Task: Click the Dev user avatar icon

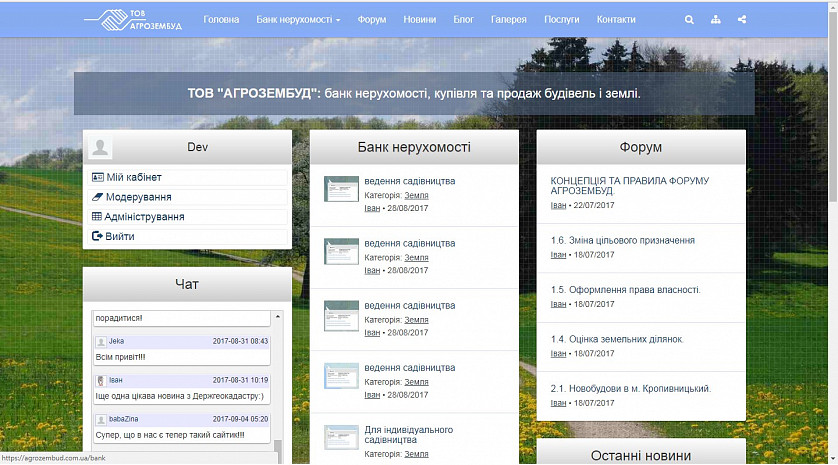Action: coord(100,147)
